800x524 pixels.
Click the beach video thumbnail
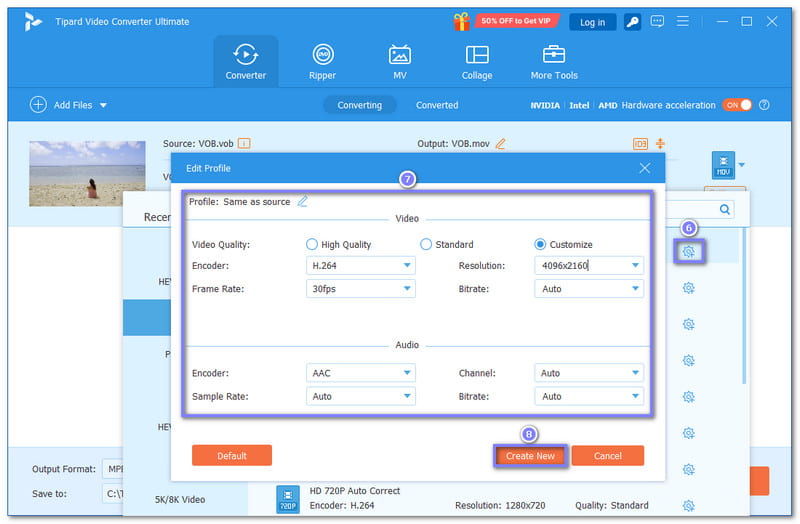pos(87,173)
